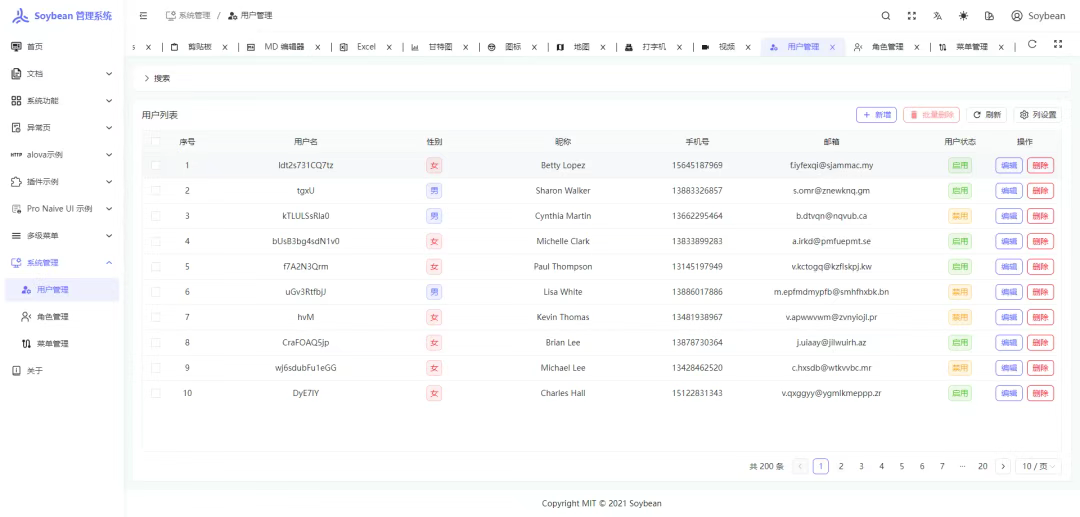
Task: Enter fullscreen via header icon
Action: tap(911, 16)
